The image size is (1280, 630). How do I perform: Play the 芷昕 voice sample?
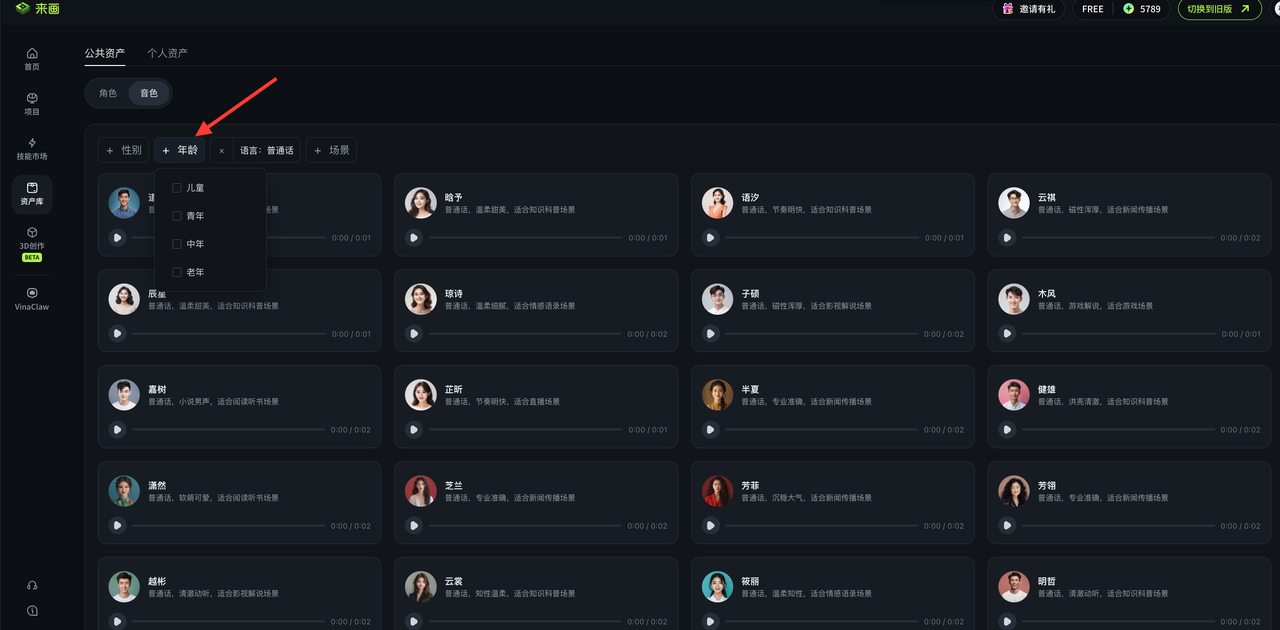pyautogui.click(x=414, y=430)
